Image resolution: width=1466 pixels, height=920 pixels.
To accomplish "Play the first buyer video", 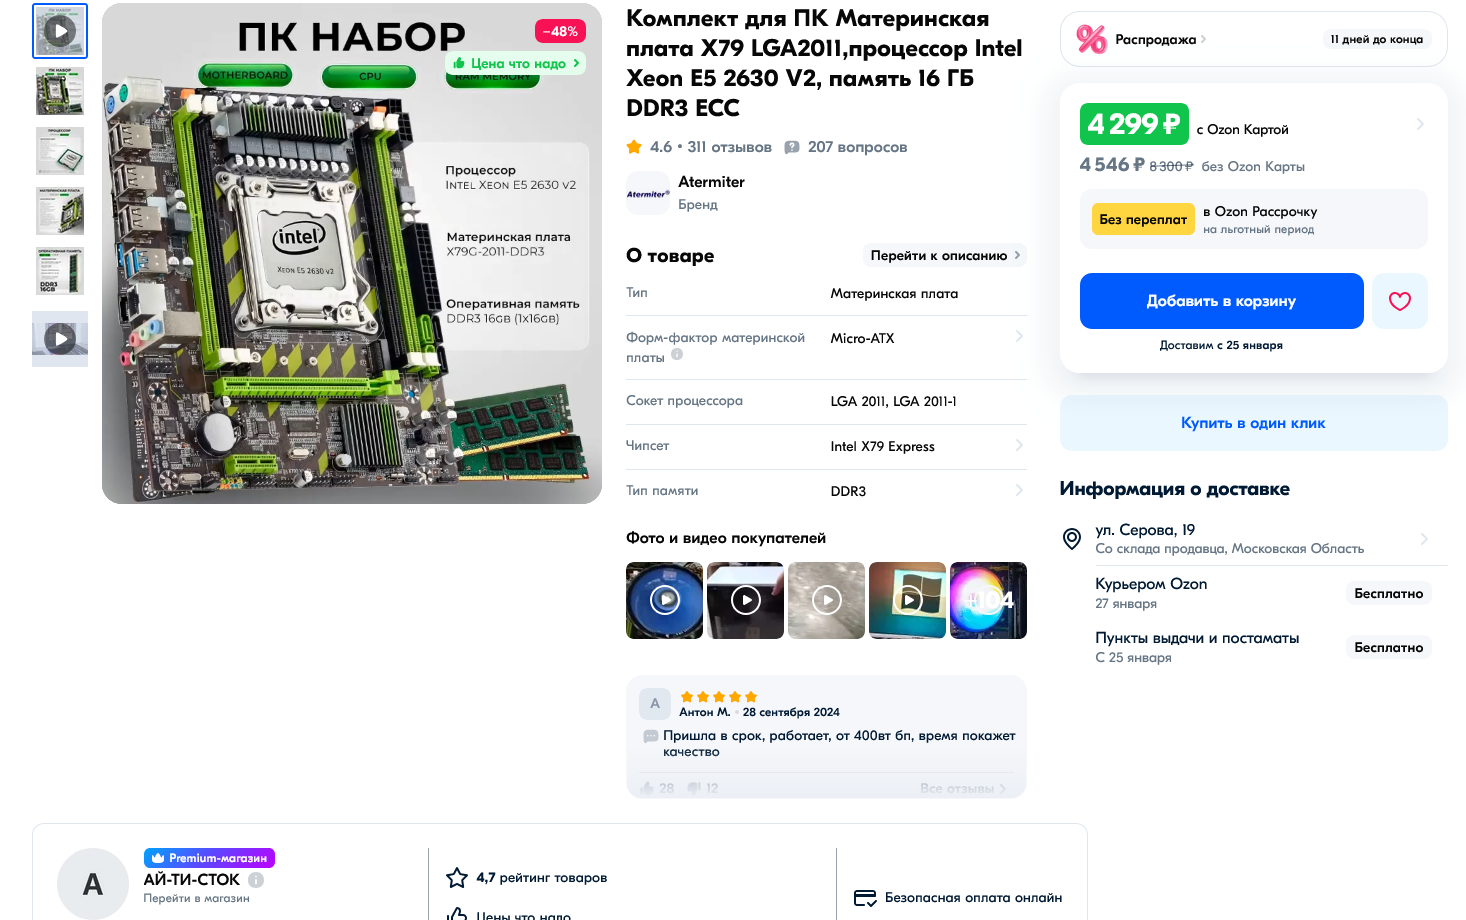I will (x=664, y=600).
